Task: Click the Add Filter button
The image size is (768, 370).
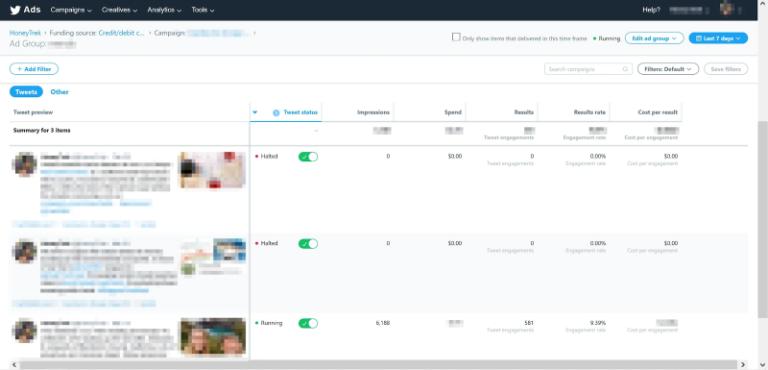Action: click(34, 69)
